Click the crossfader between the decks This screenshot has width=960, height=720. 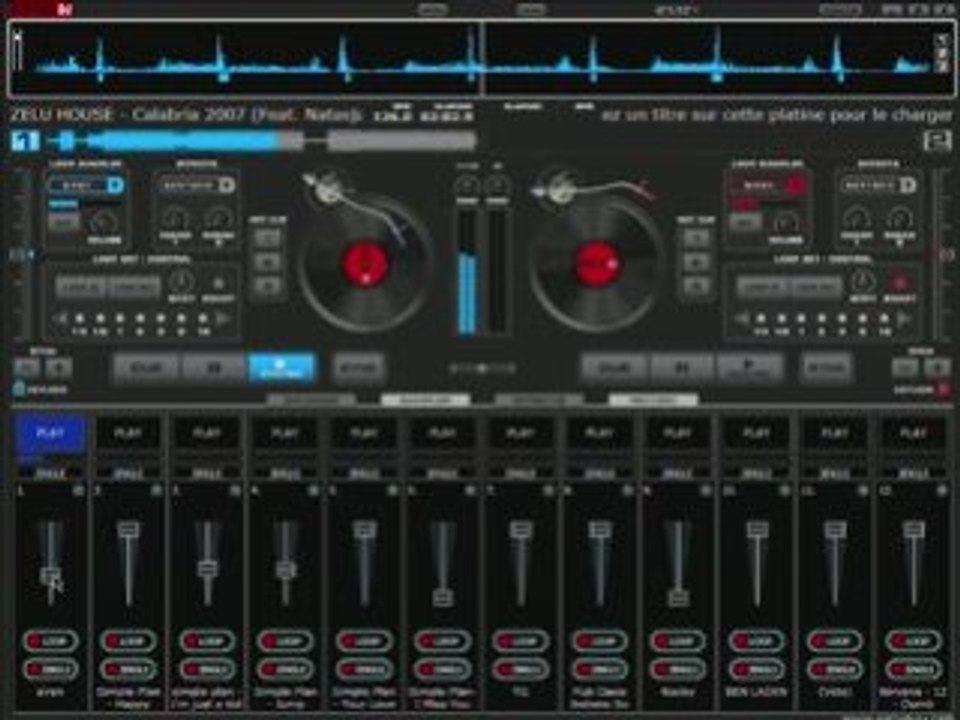[x=482, y=368]
